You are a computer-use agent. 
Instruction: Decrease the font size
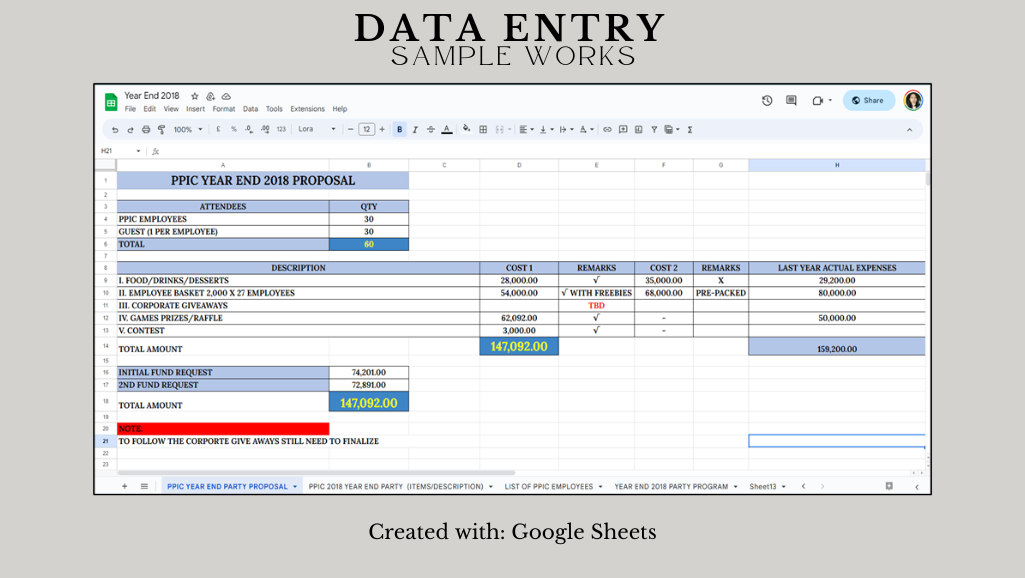(x=350, y=129)
